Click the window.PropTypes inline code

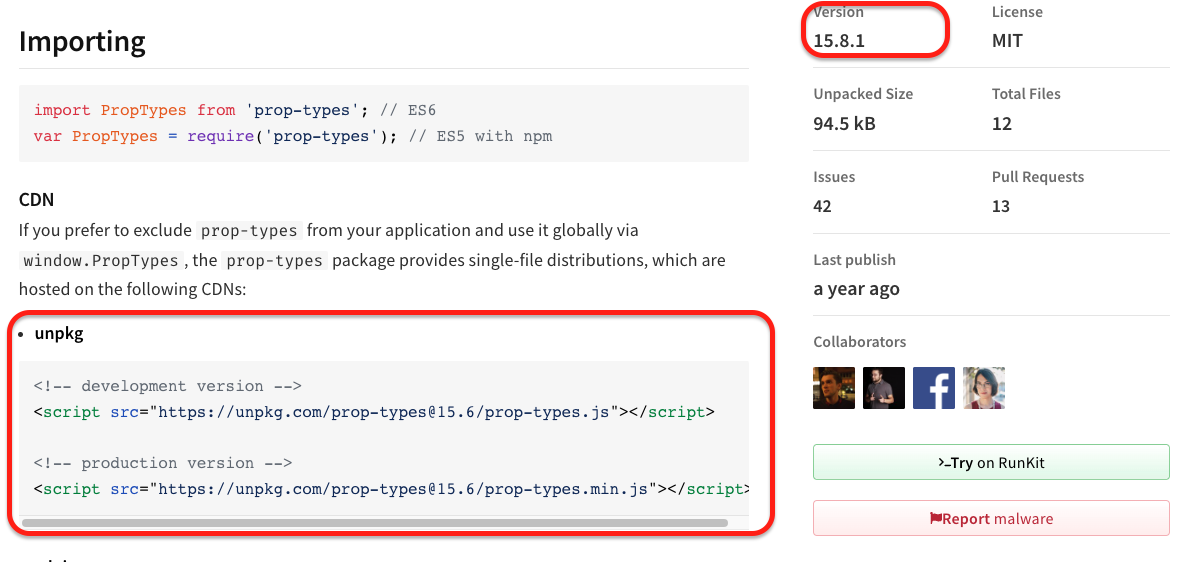tap(100, 261)
